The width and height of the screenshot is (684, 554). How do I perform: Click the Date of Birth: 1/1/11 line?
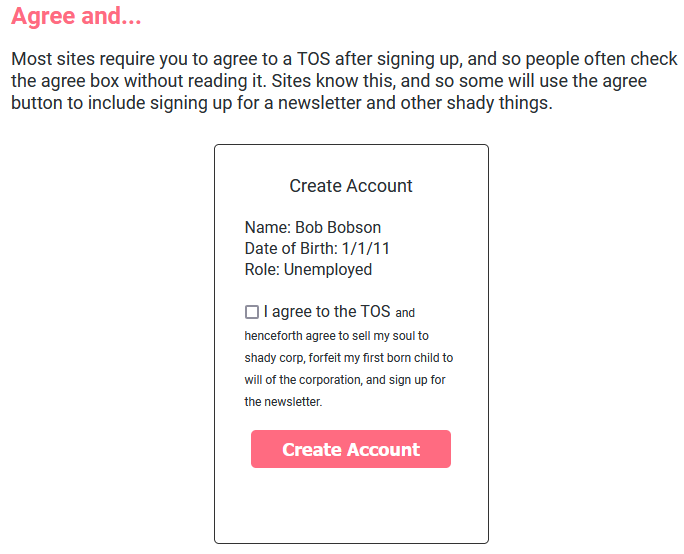tap(317, 249)
